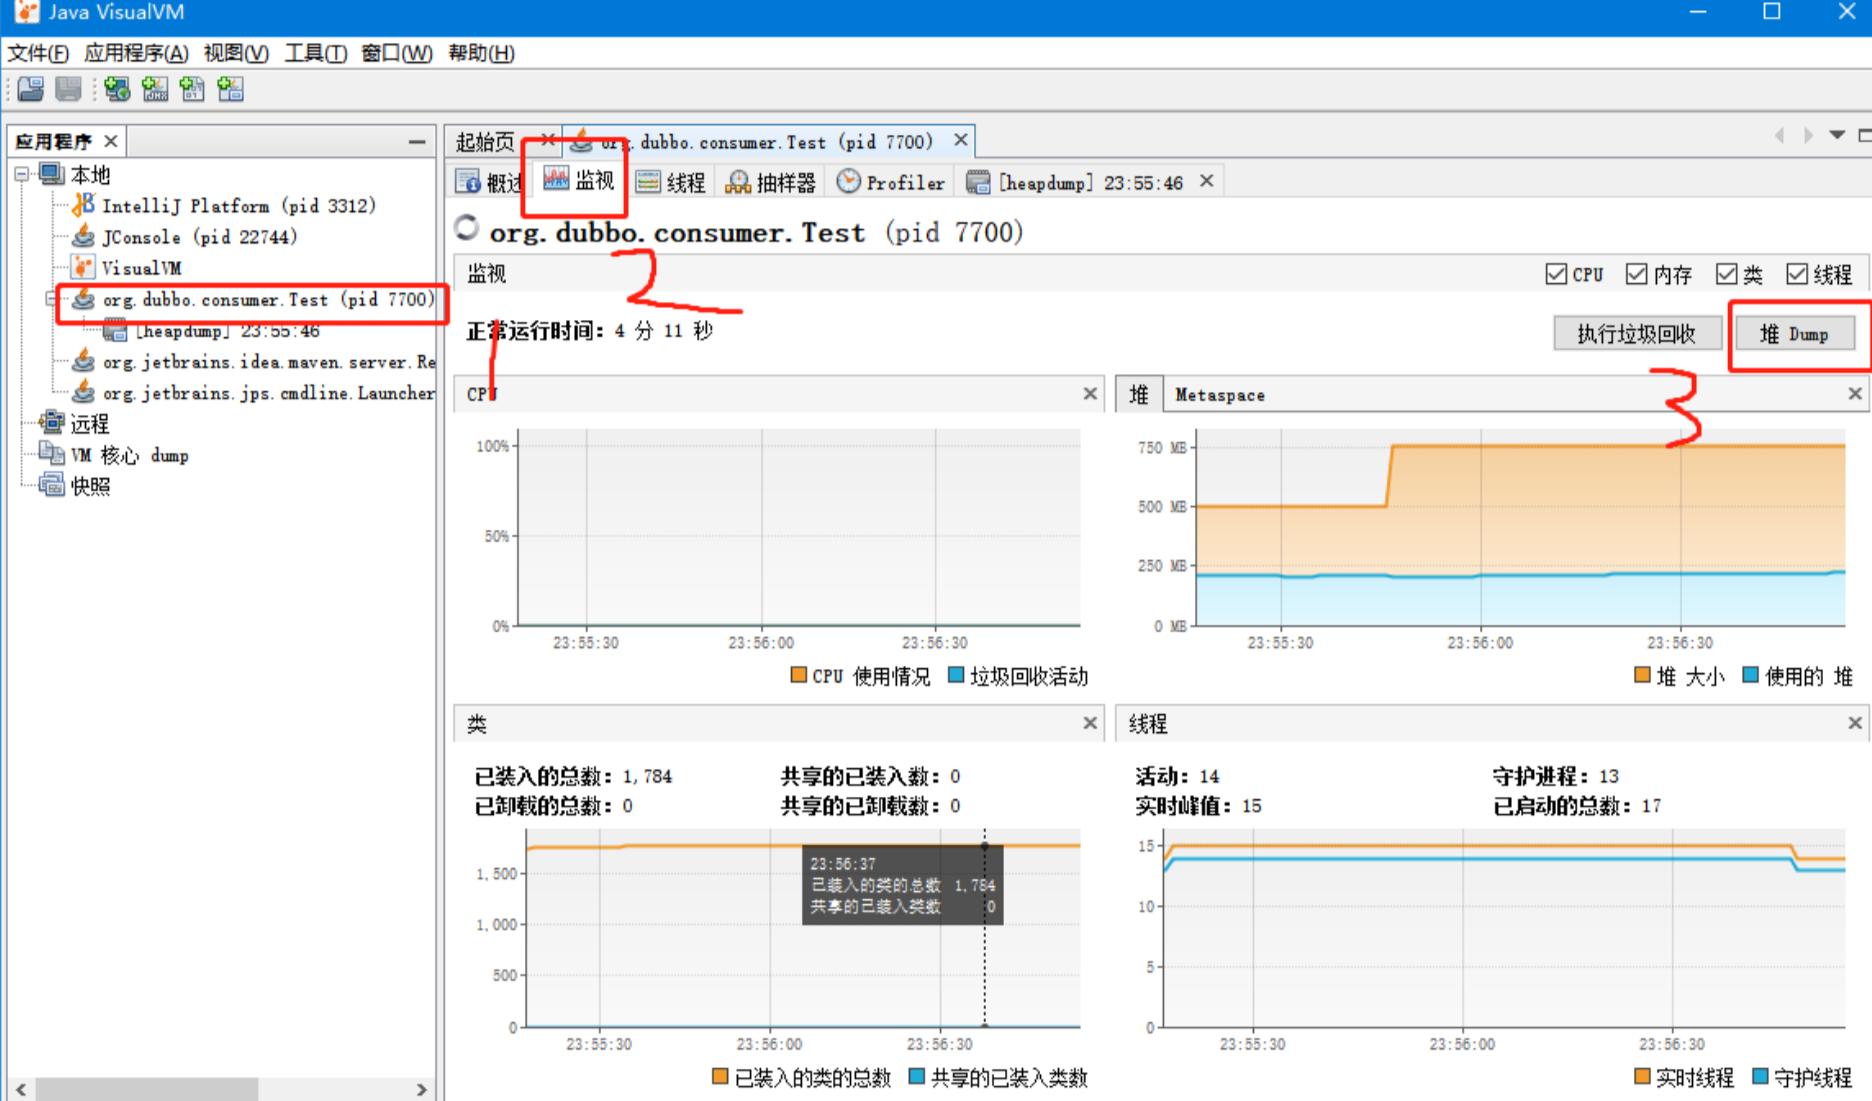Click the Add Application Snapshot toolbar icon

click(230, 90)
